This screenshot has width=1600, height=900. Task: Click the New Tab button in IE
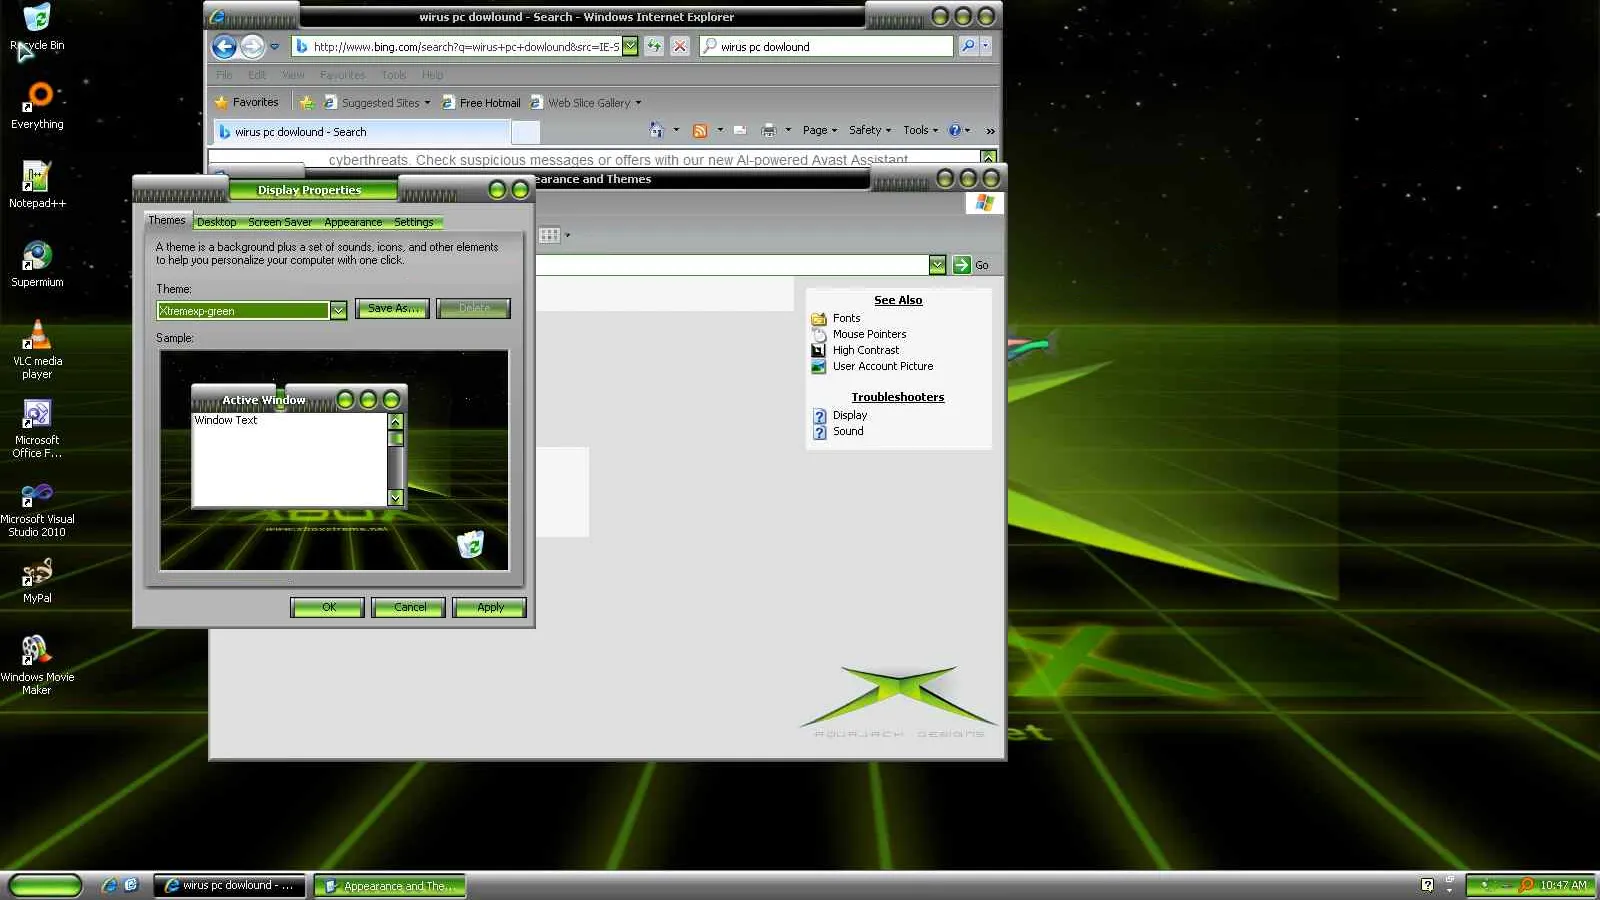pyautogui.click(x=526, y=132)
